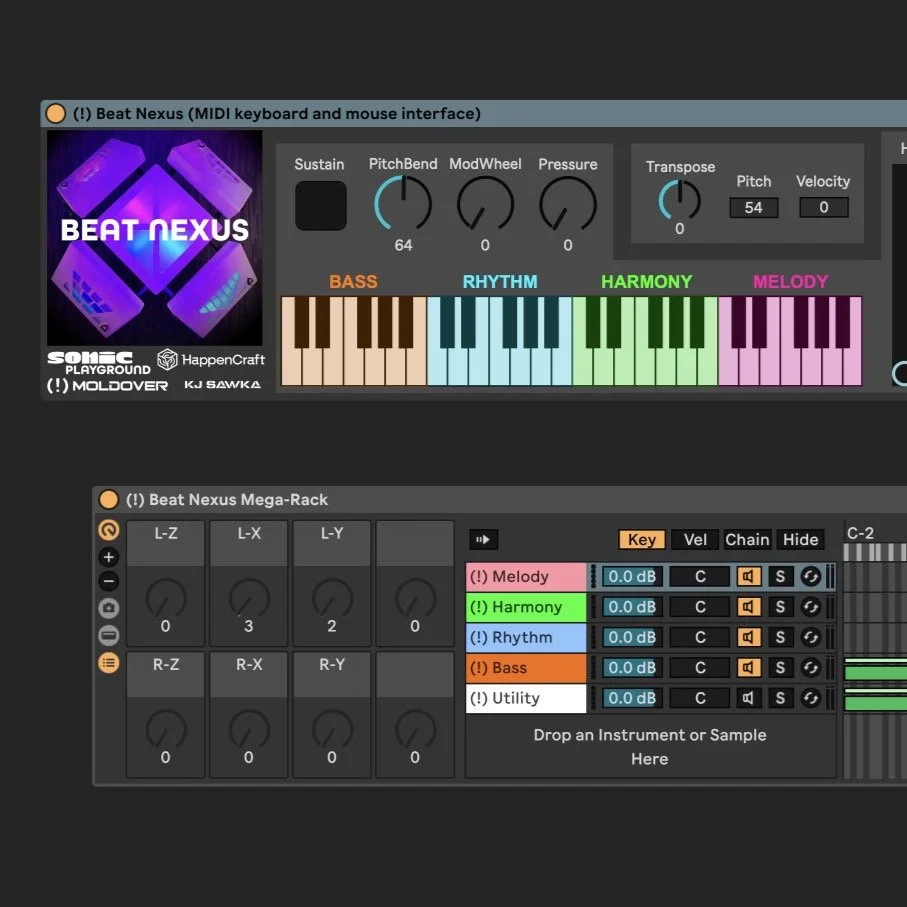907x907 pixels.
Task: Switch to the Vel tab
Action: click(694, 539)
